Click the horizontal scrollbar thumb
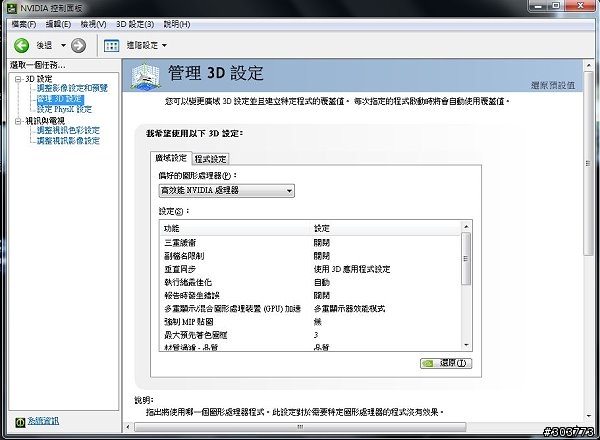The image size is (600, 440). (300, 427)
